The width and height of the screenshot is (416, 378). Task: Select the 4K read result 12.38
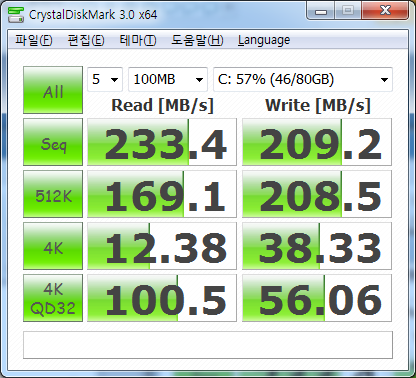click(162, 246)
